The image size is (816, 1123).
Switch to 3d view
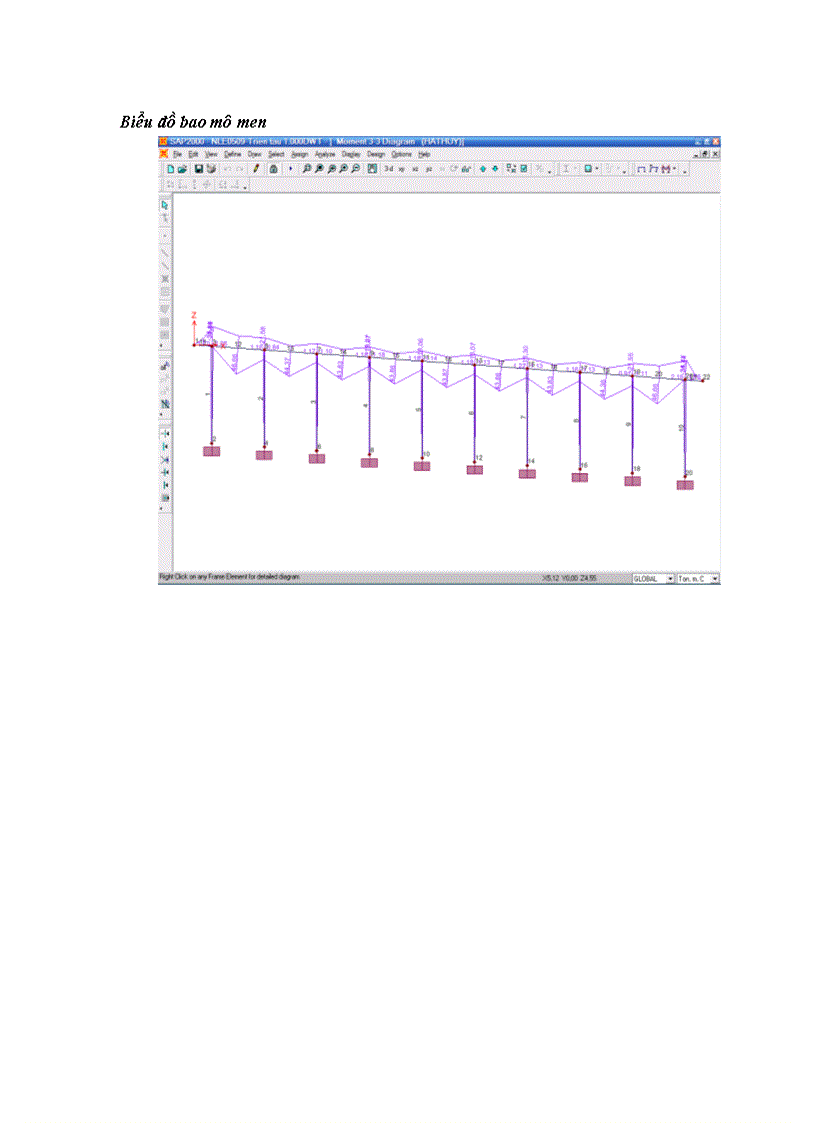click(x=388, y=169)
